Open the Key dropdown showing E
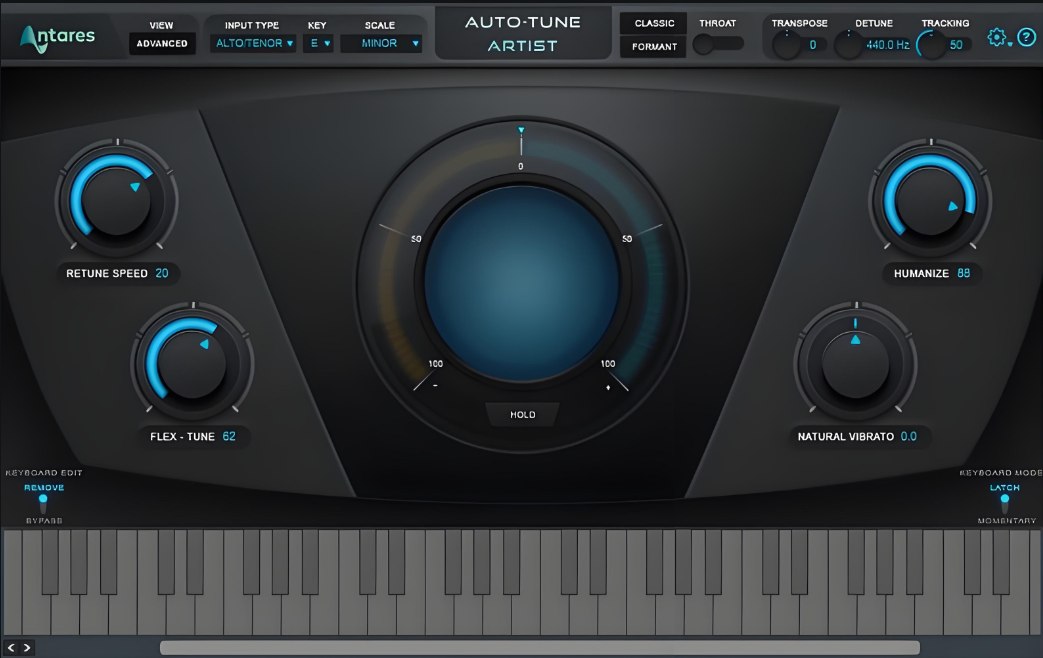This screenshot has width=1043, height=658. point(318,44)
